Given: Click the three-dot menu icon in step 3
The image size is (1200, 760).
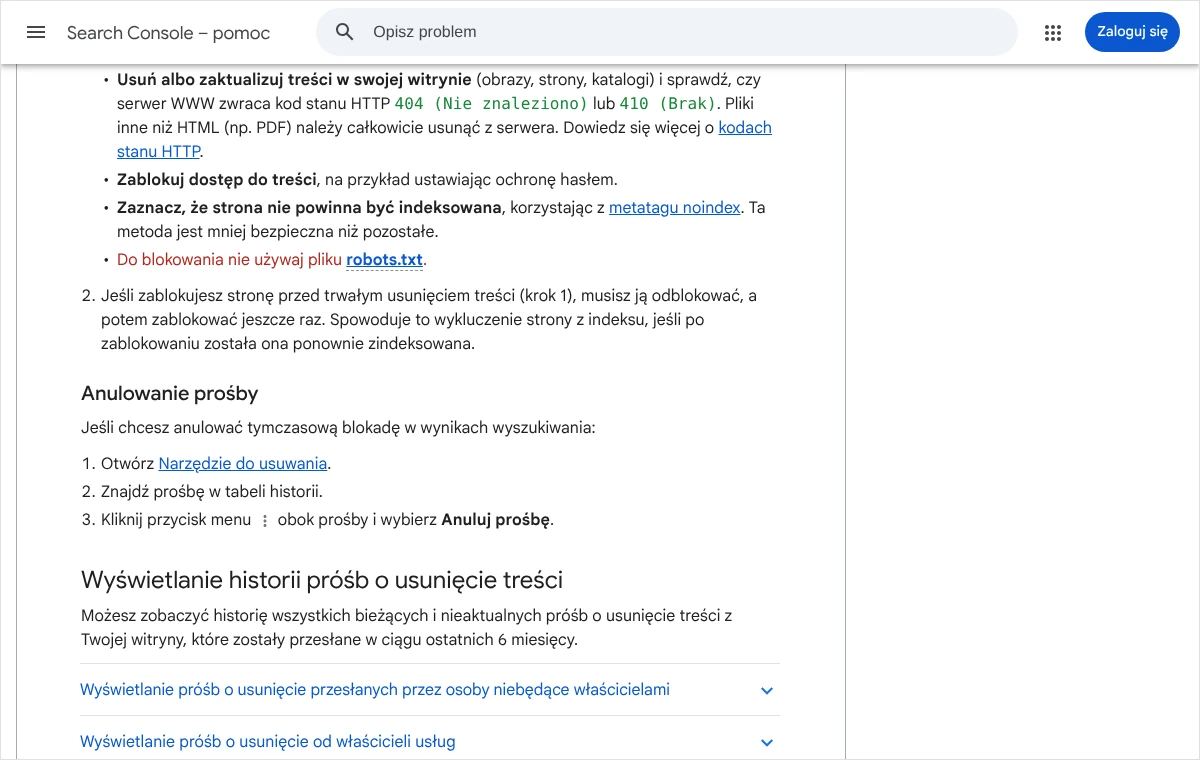Looking at the screenshot, I should click(265, 521).
